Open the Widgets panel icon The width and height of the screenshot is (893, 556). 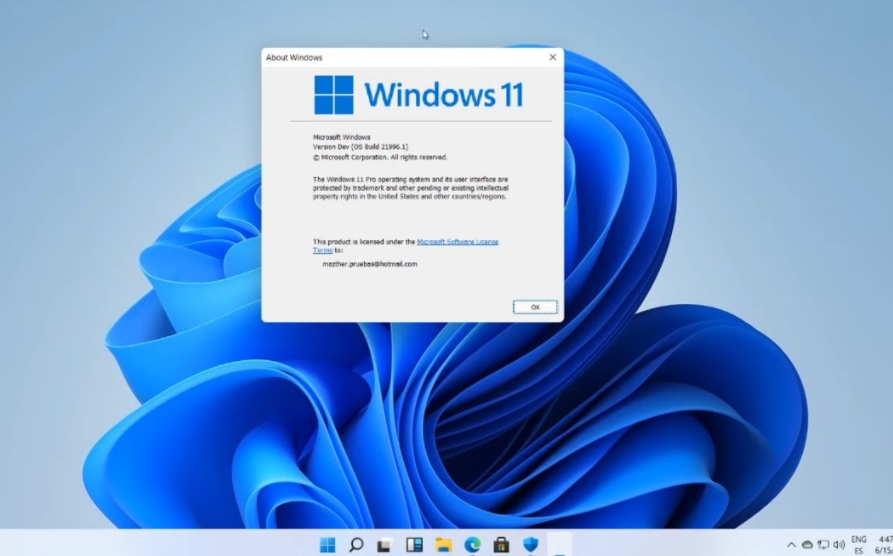414,545
